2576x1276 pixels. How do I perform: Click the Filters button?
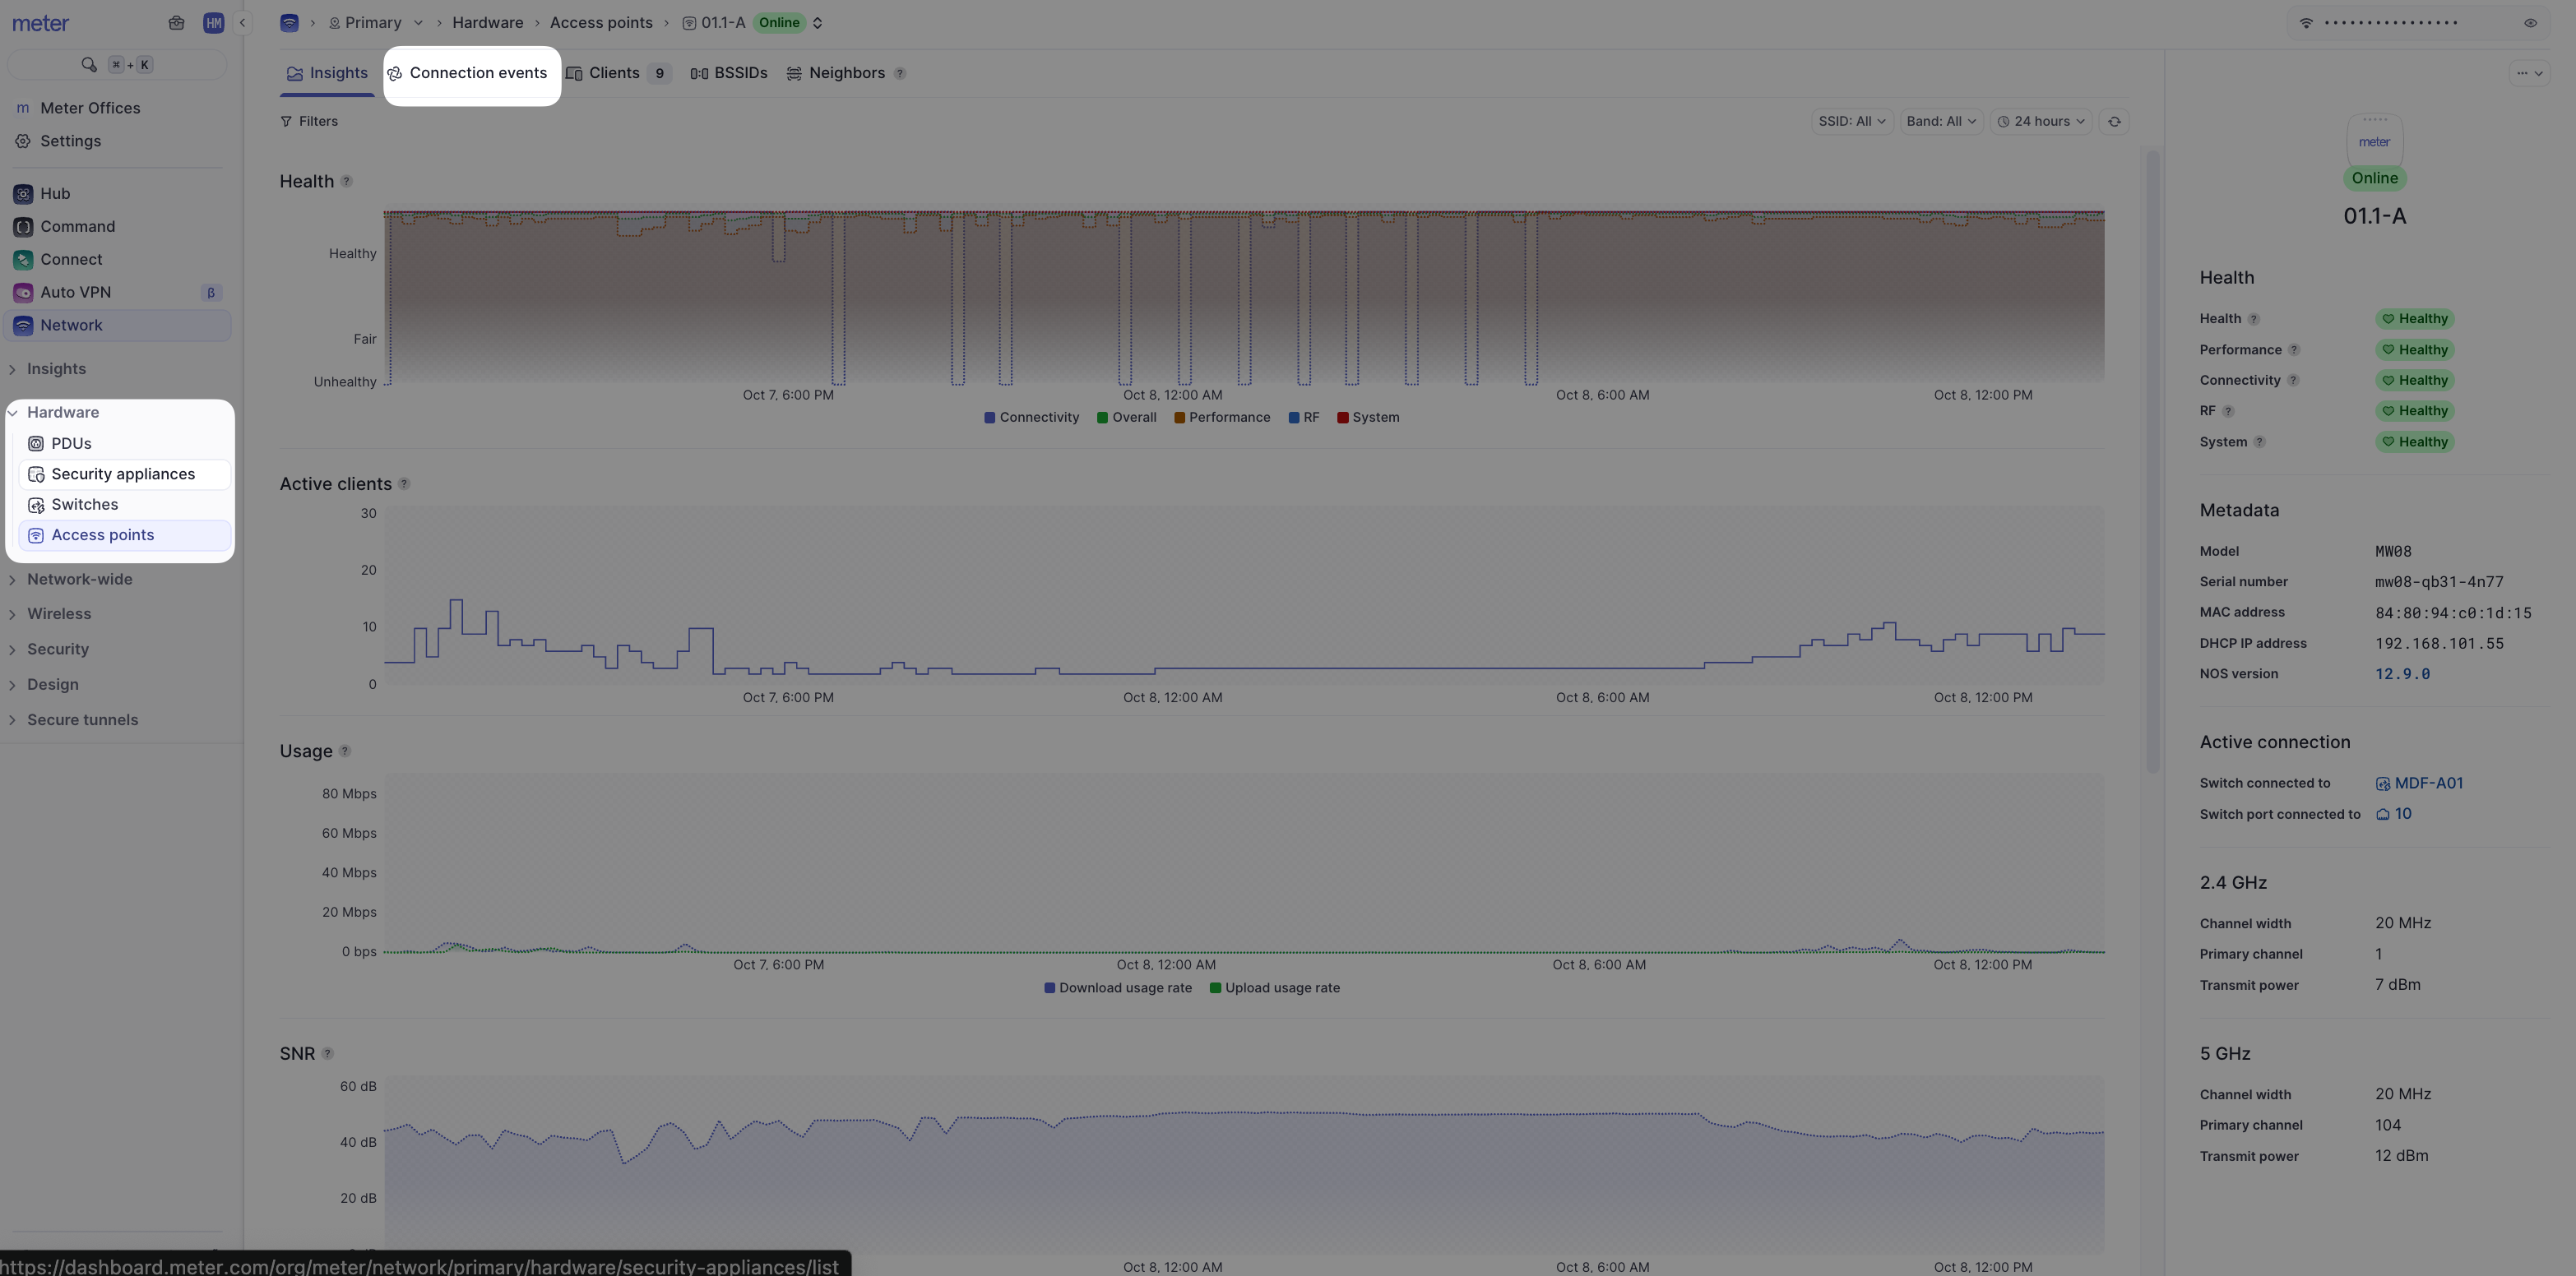click(x=309, y=122)
